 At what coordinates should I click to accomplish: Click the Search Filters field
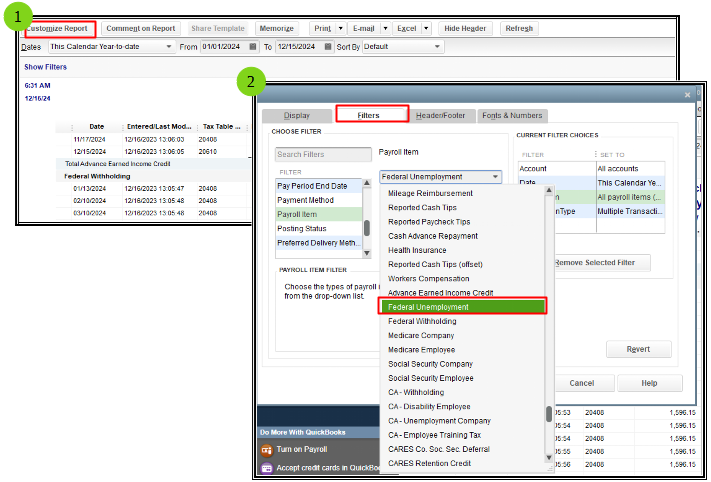click(323, 155)
